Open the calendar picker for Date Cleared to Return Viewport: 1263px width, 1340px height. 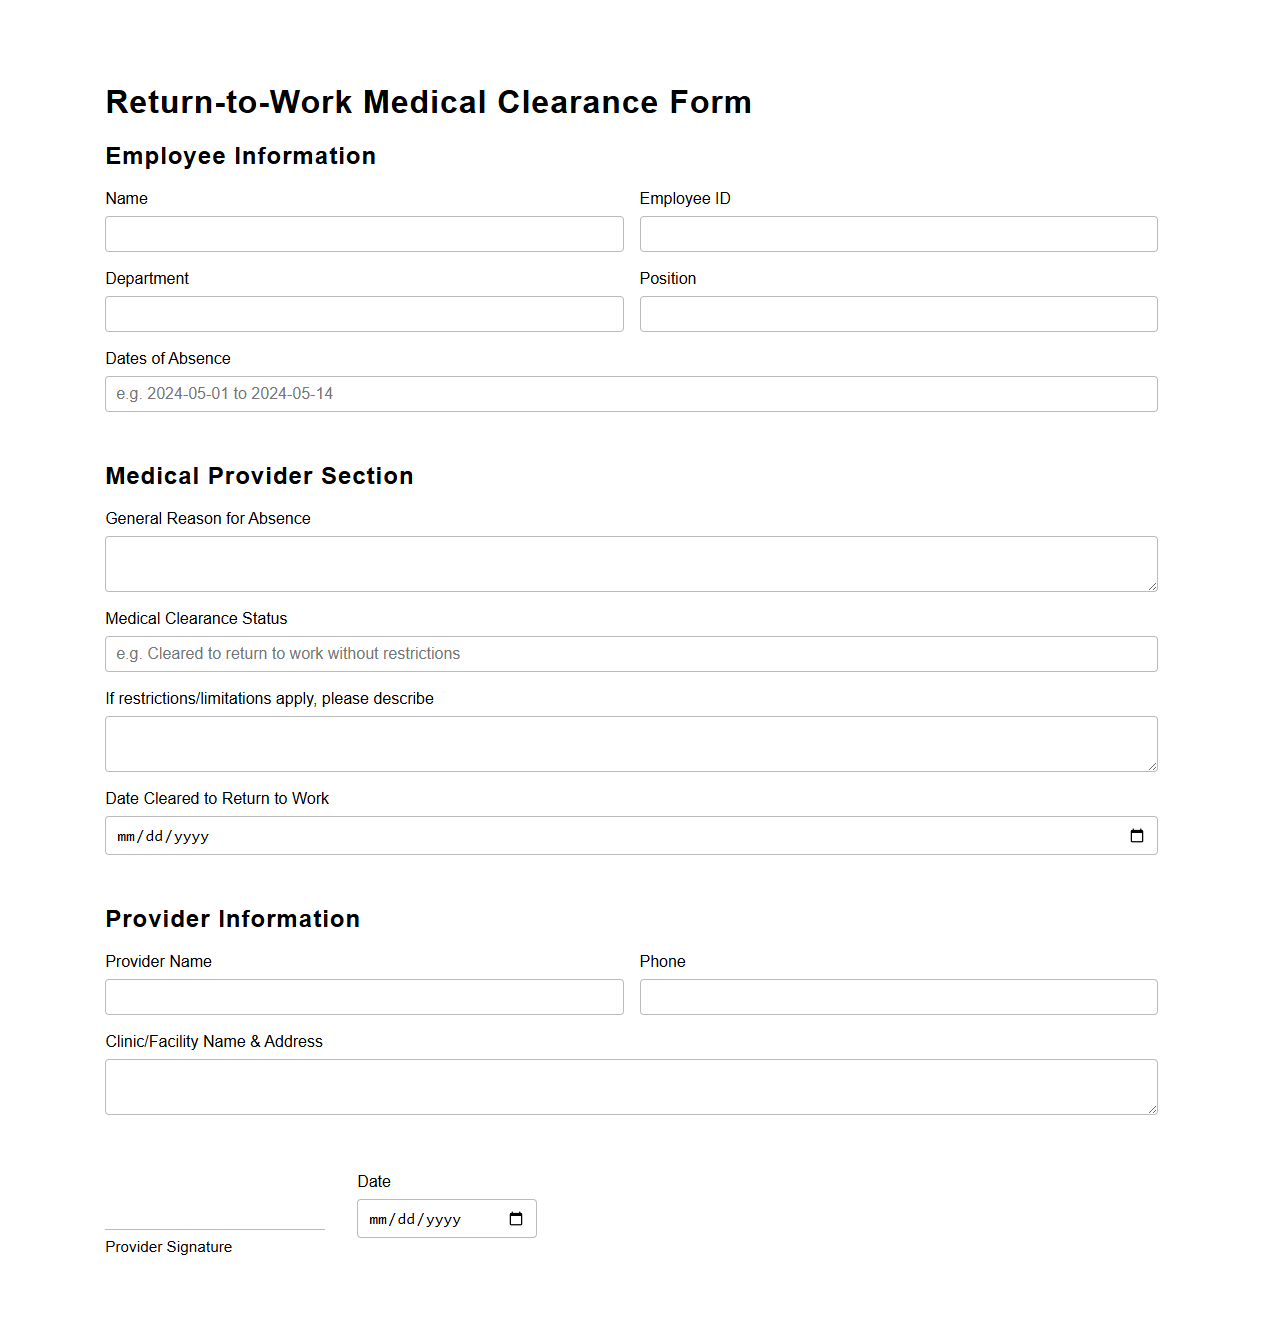(x=1137, y=835)
